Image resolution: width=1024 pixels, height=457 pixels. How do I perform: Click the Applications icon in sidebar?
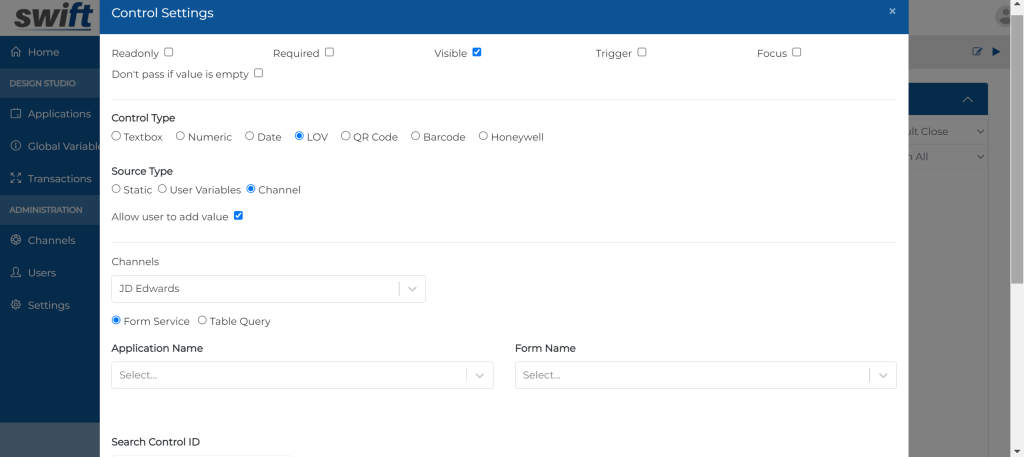pyautogui.click(x=16, y=114)
